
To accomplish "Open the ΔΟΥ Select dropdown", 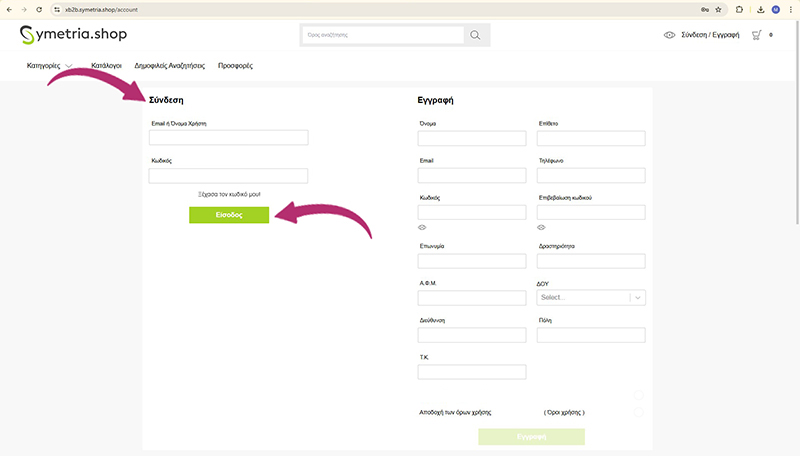I will click(591, 297).
